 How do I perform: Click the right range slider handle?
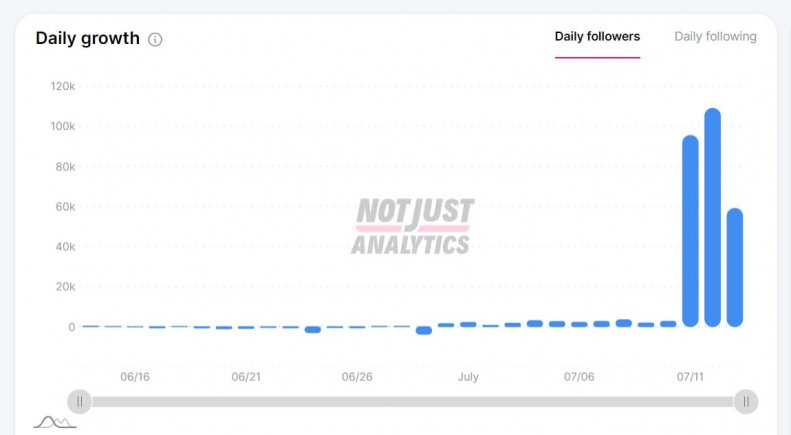click(x=745, y=402)
